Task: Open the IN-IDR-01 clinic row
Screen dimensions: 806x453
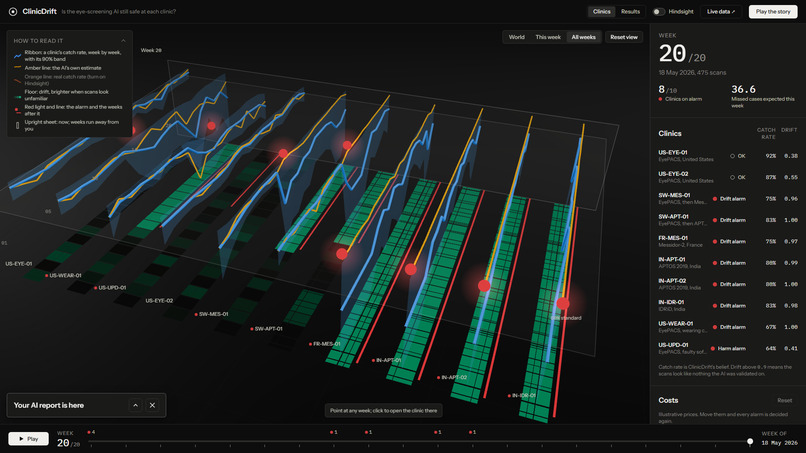Action: coord(727,305)
